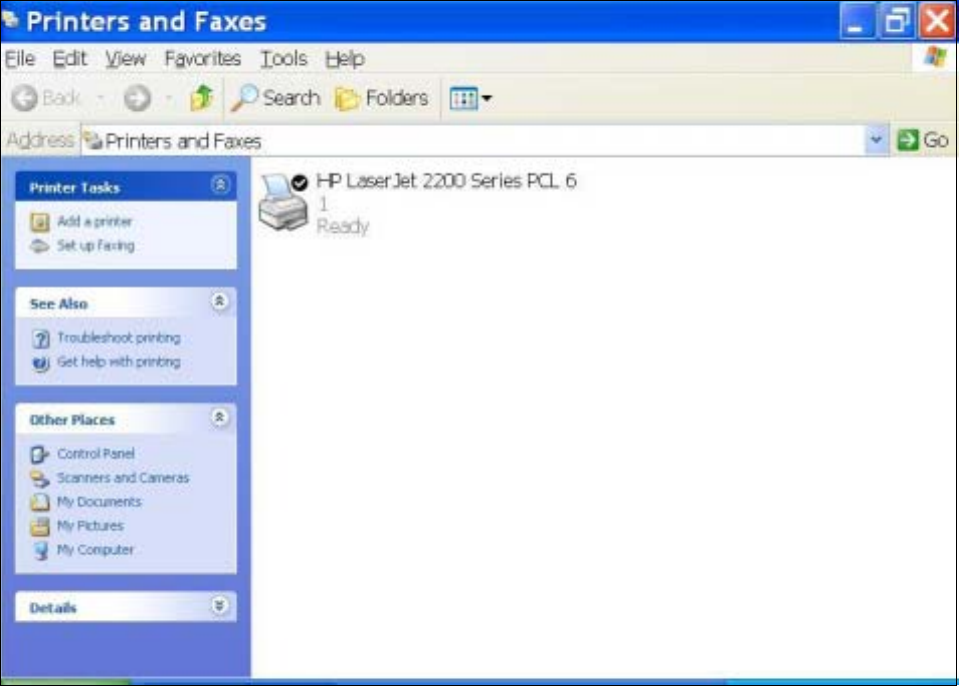The height and width of the screenshot is (686, 959).
Task: Click the Go button
Action: tap(923, 140)
